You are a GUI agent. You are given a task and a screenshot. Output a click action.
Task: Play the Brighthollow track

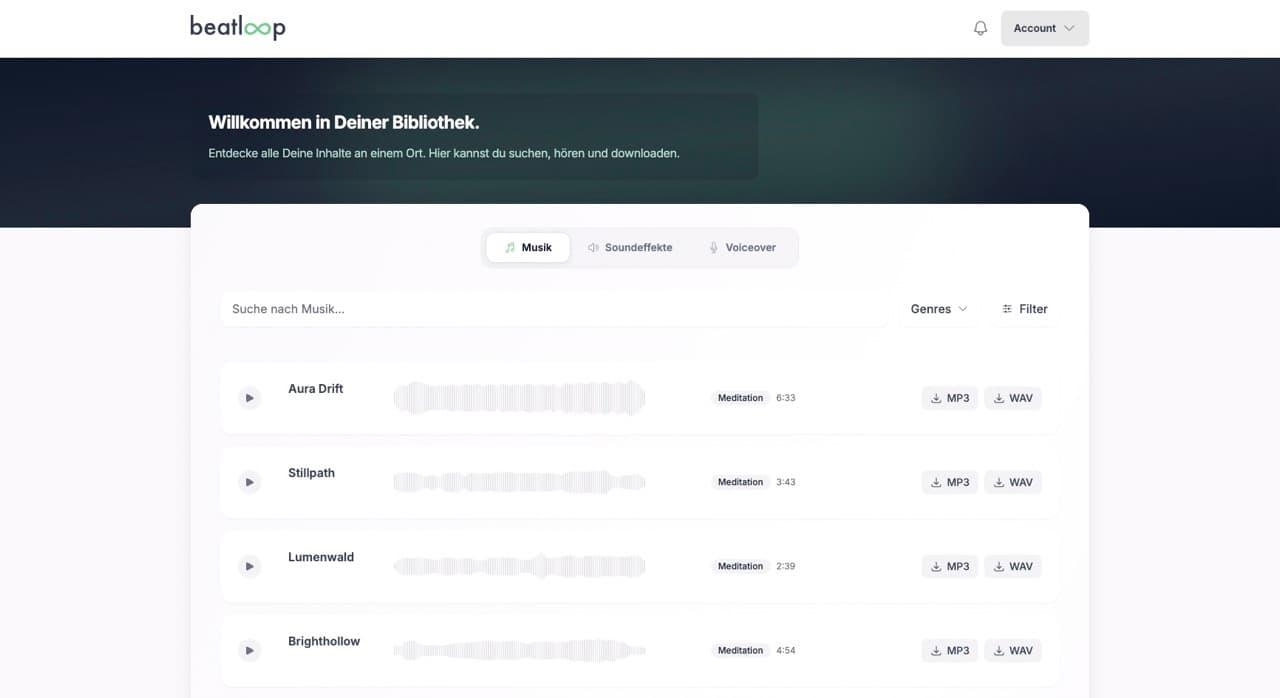250,650
